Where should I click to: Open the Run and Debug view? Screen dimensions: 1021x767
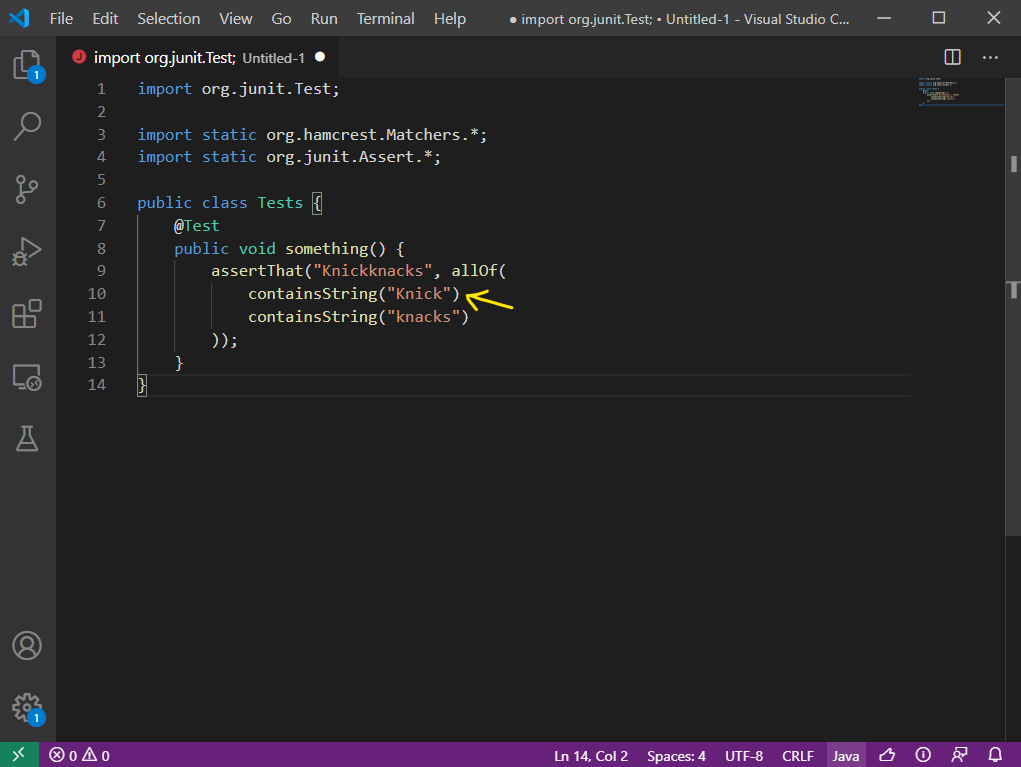click(x=27, y=252)
